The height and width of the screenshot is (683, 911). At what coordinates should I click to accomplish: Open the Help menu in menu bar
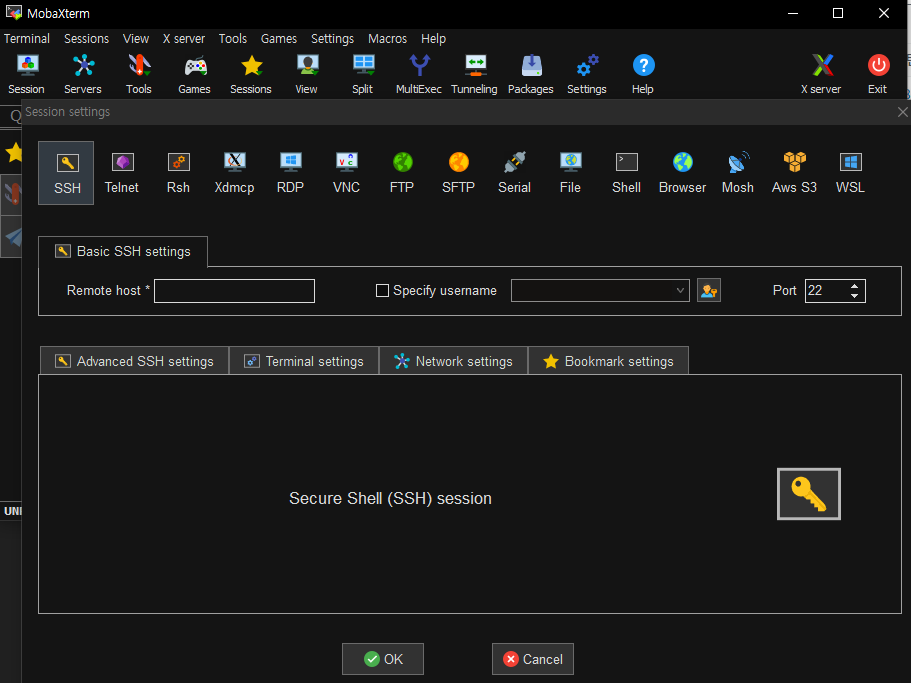(x=433, y=38)
